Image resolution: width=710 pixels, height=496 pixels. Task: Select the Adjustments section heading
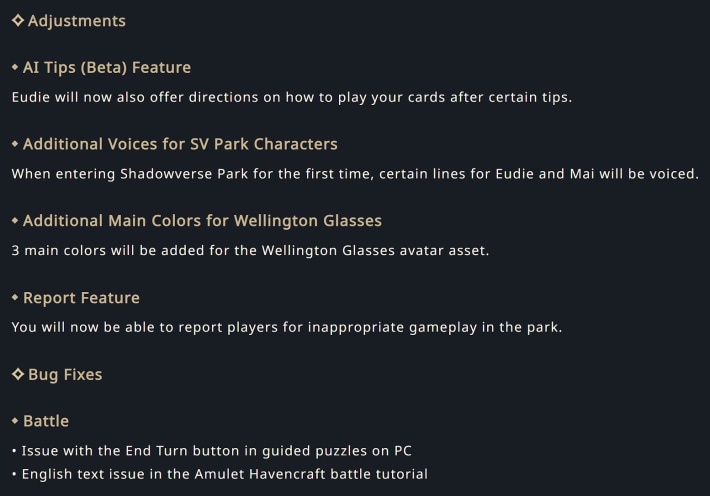click(77, 21)
